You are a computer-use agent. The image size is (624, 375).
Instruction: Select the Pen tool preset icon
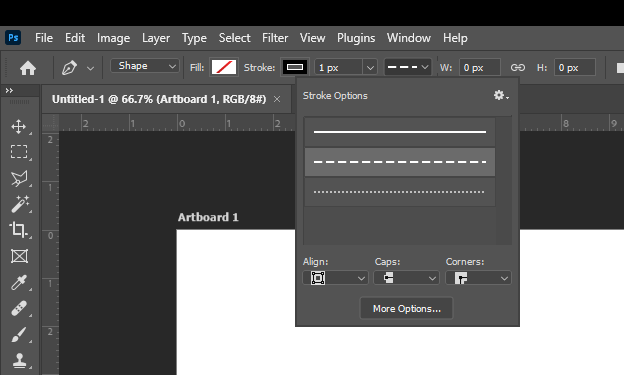tap(69, 68)
